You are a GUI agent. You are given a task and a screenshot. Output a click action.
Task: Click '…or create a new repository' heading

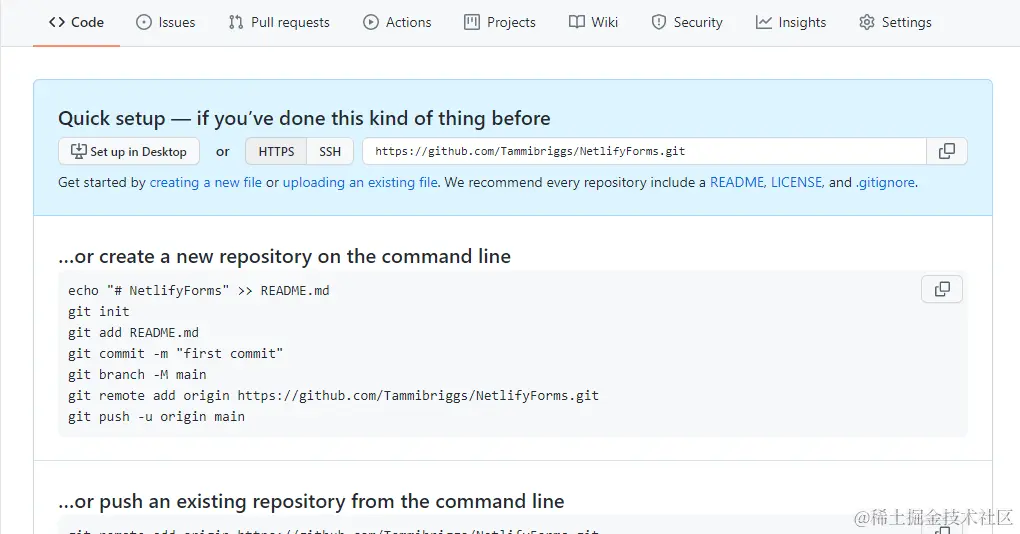click(x=284, y=256)
